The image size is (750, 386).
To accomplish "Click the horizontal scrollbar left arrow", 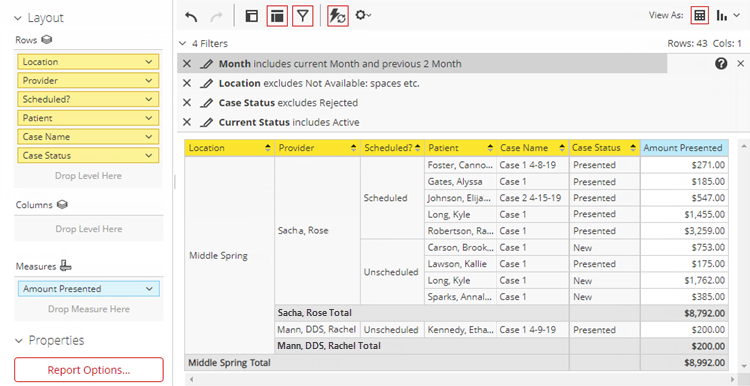I will pos(191,379).
